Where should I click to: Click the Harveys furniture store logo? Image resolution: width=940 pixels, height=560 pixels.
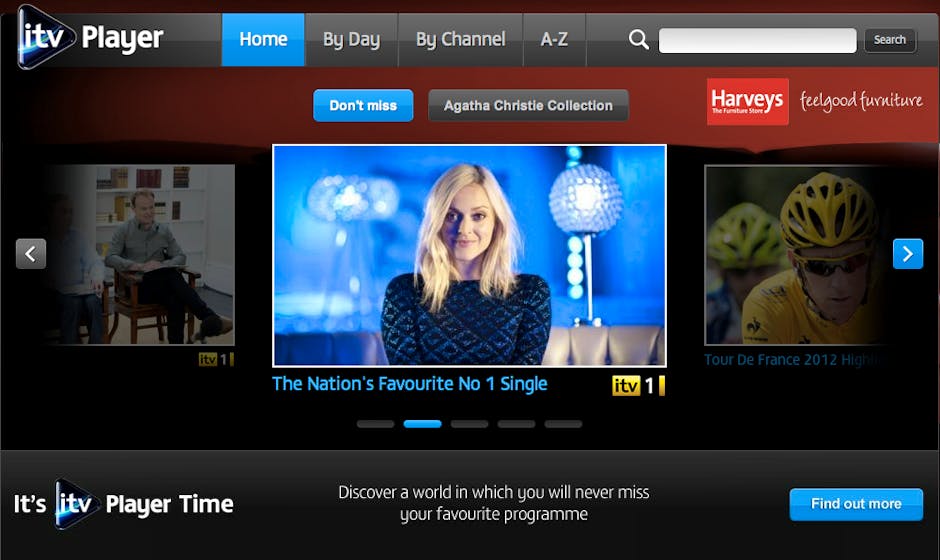(x=747, y=101)
